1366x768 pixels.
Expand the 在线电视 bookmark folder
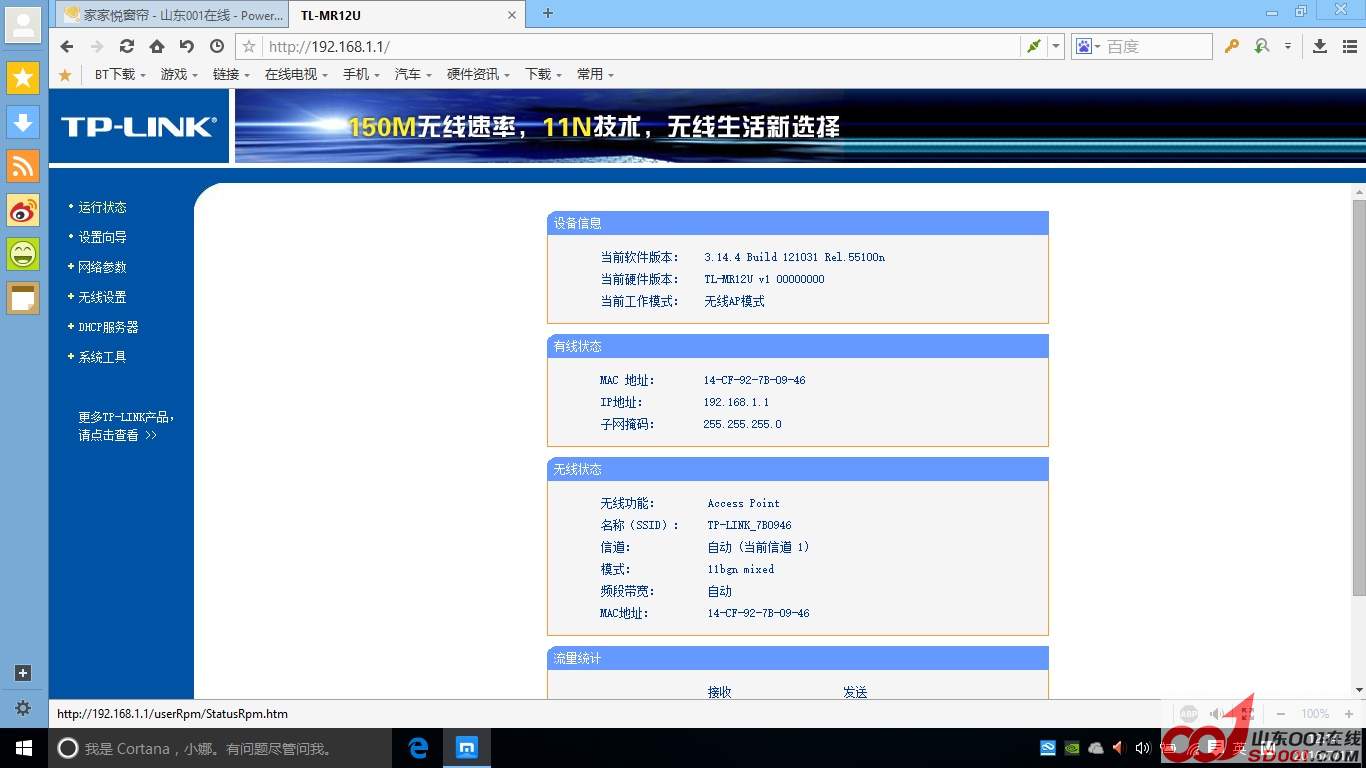click(x=296, y=74)
